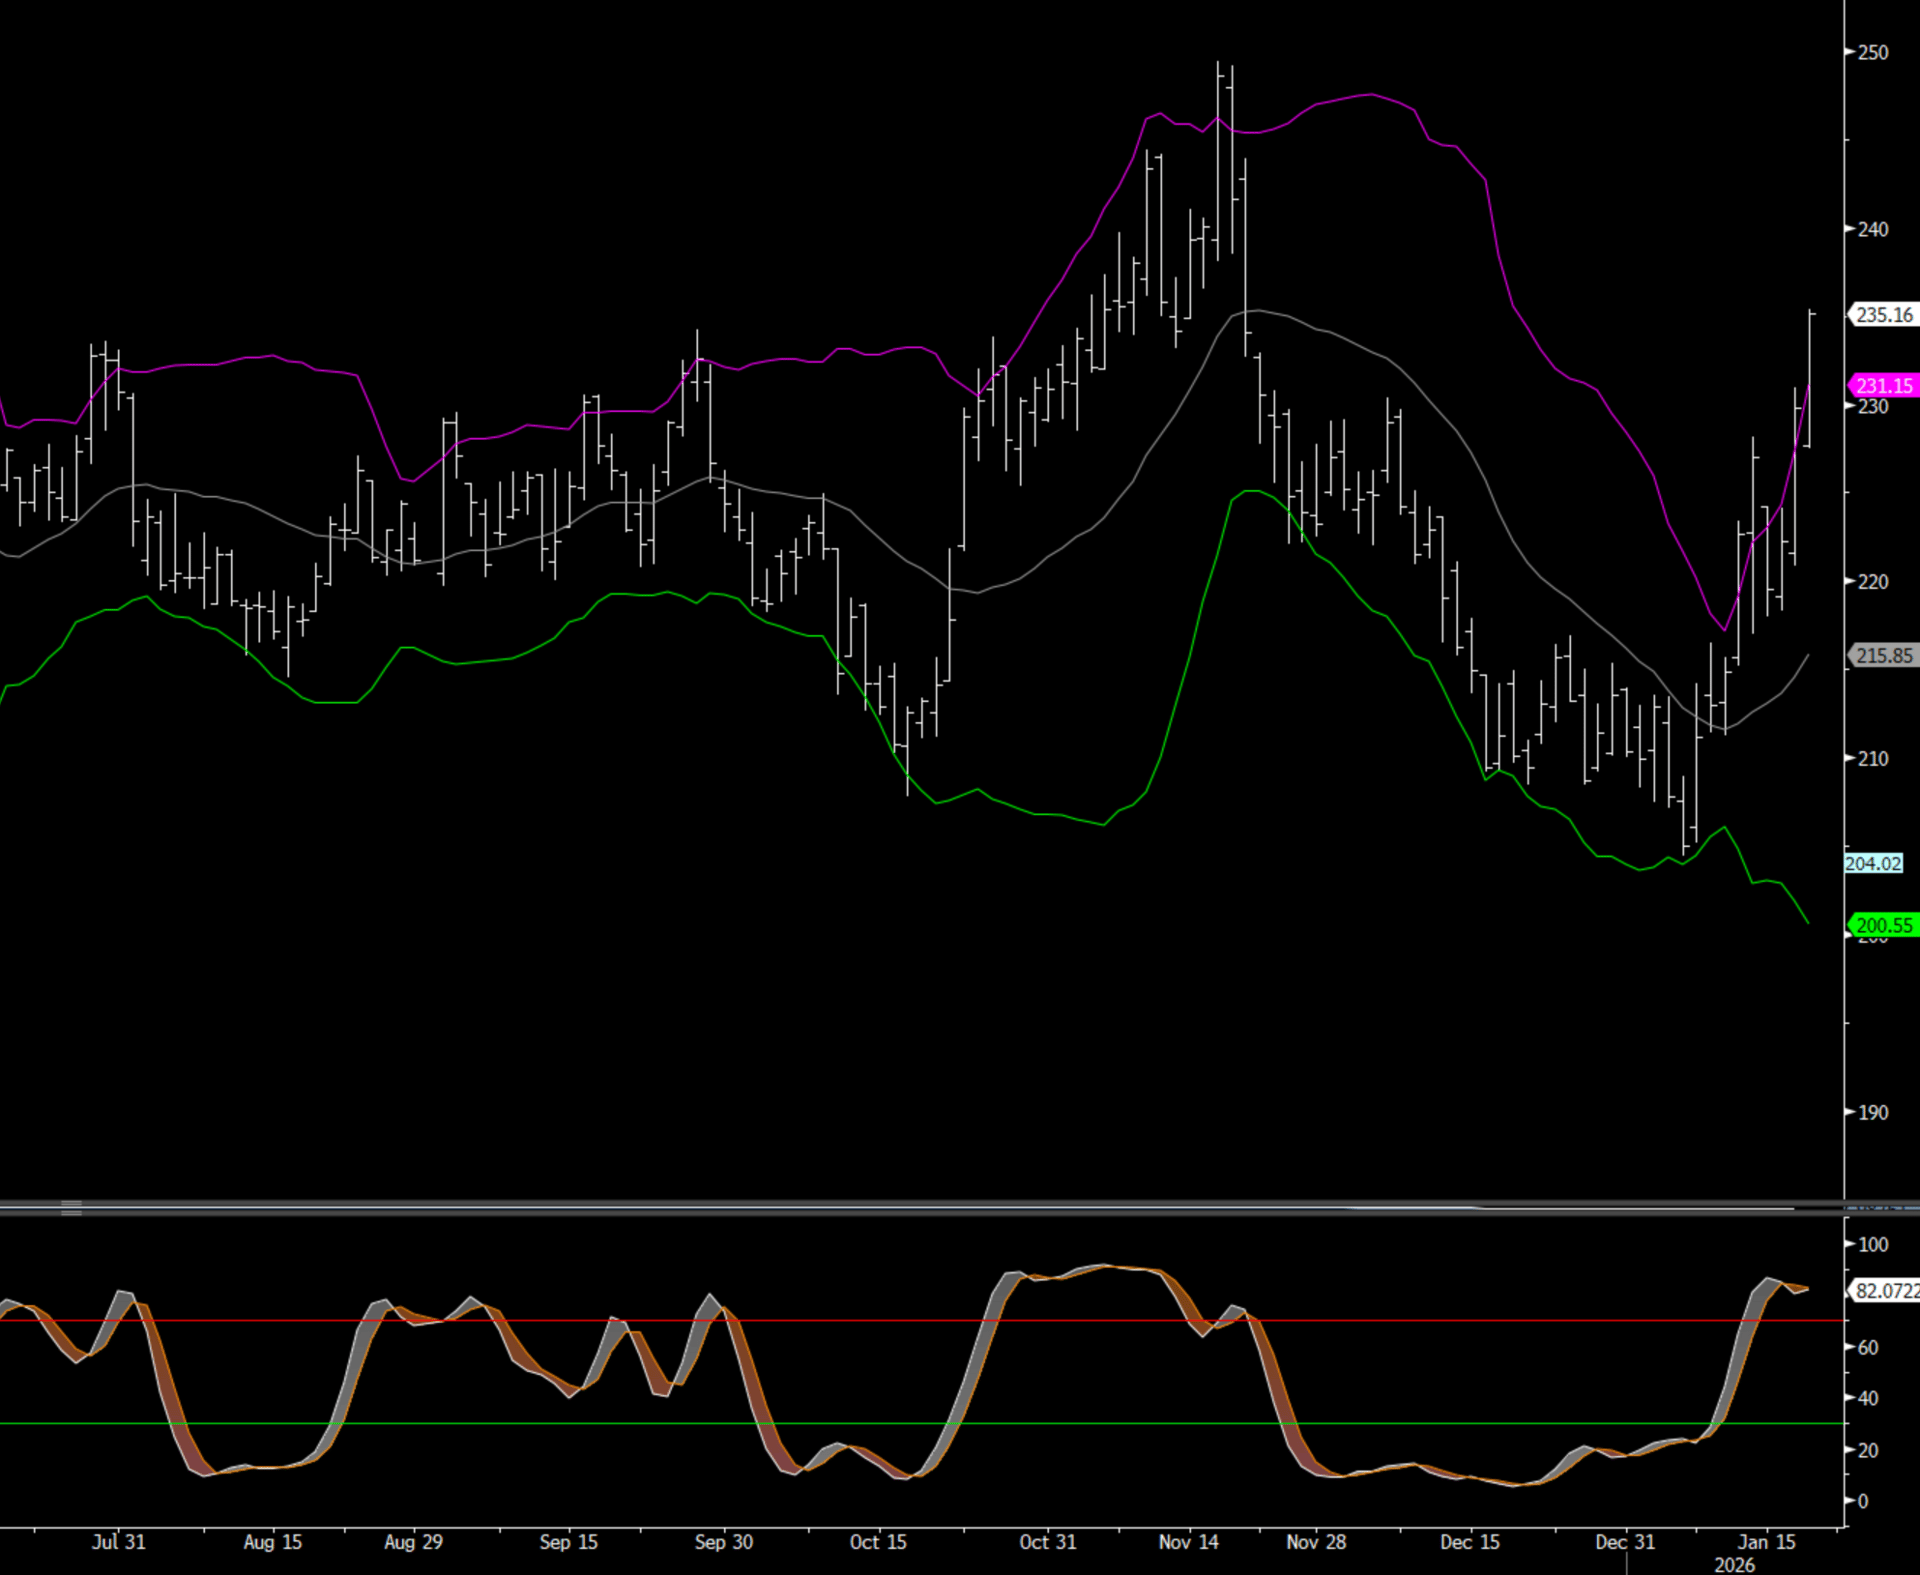
Task: Click the Dec 31 date label
Action: click(x=1625, y=1541)
